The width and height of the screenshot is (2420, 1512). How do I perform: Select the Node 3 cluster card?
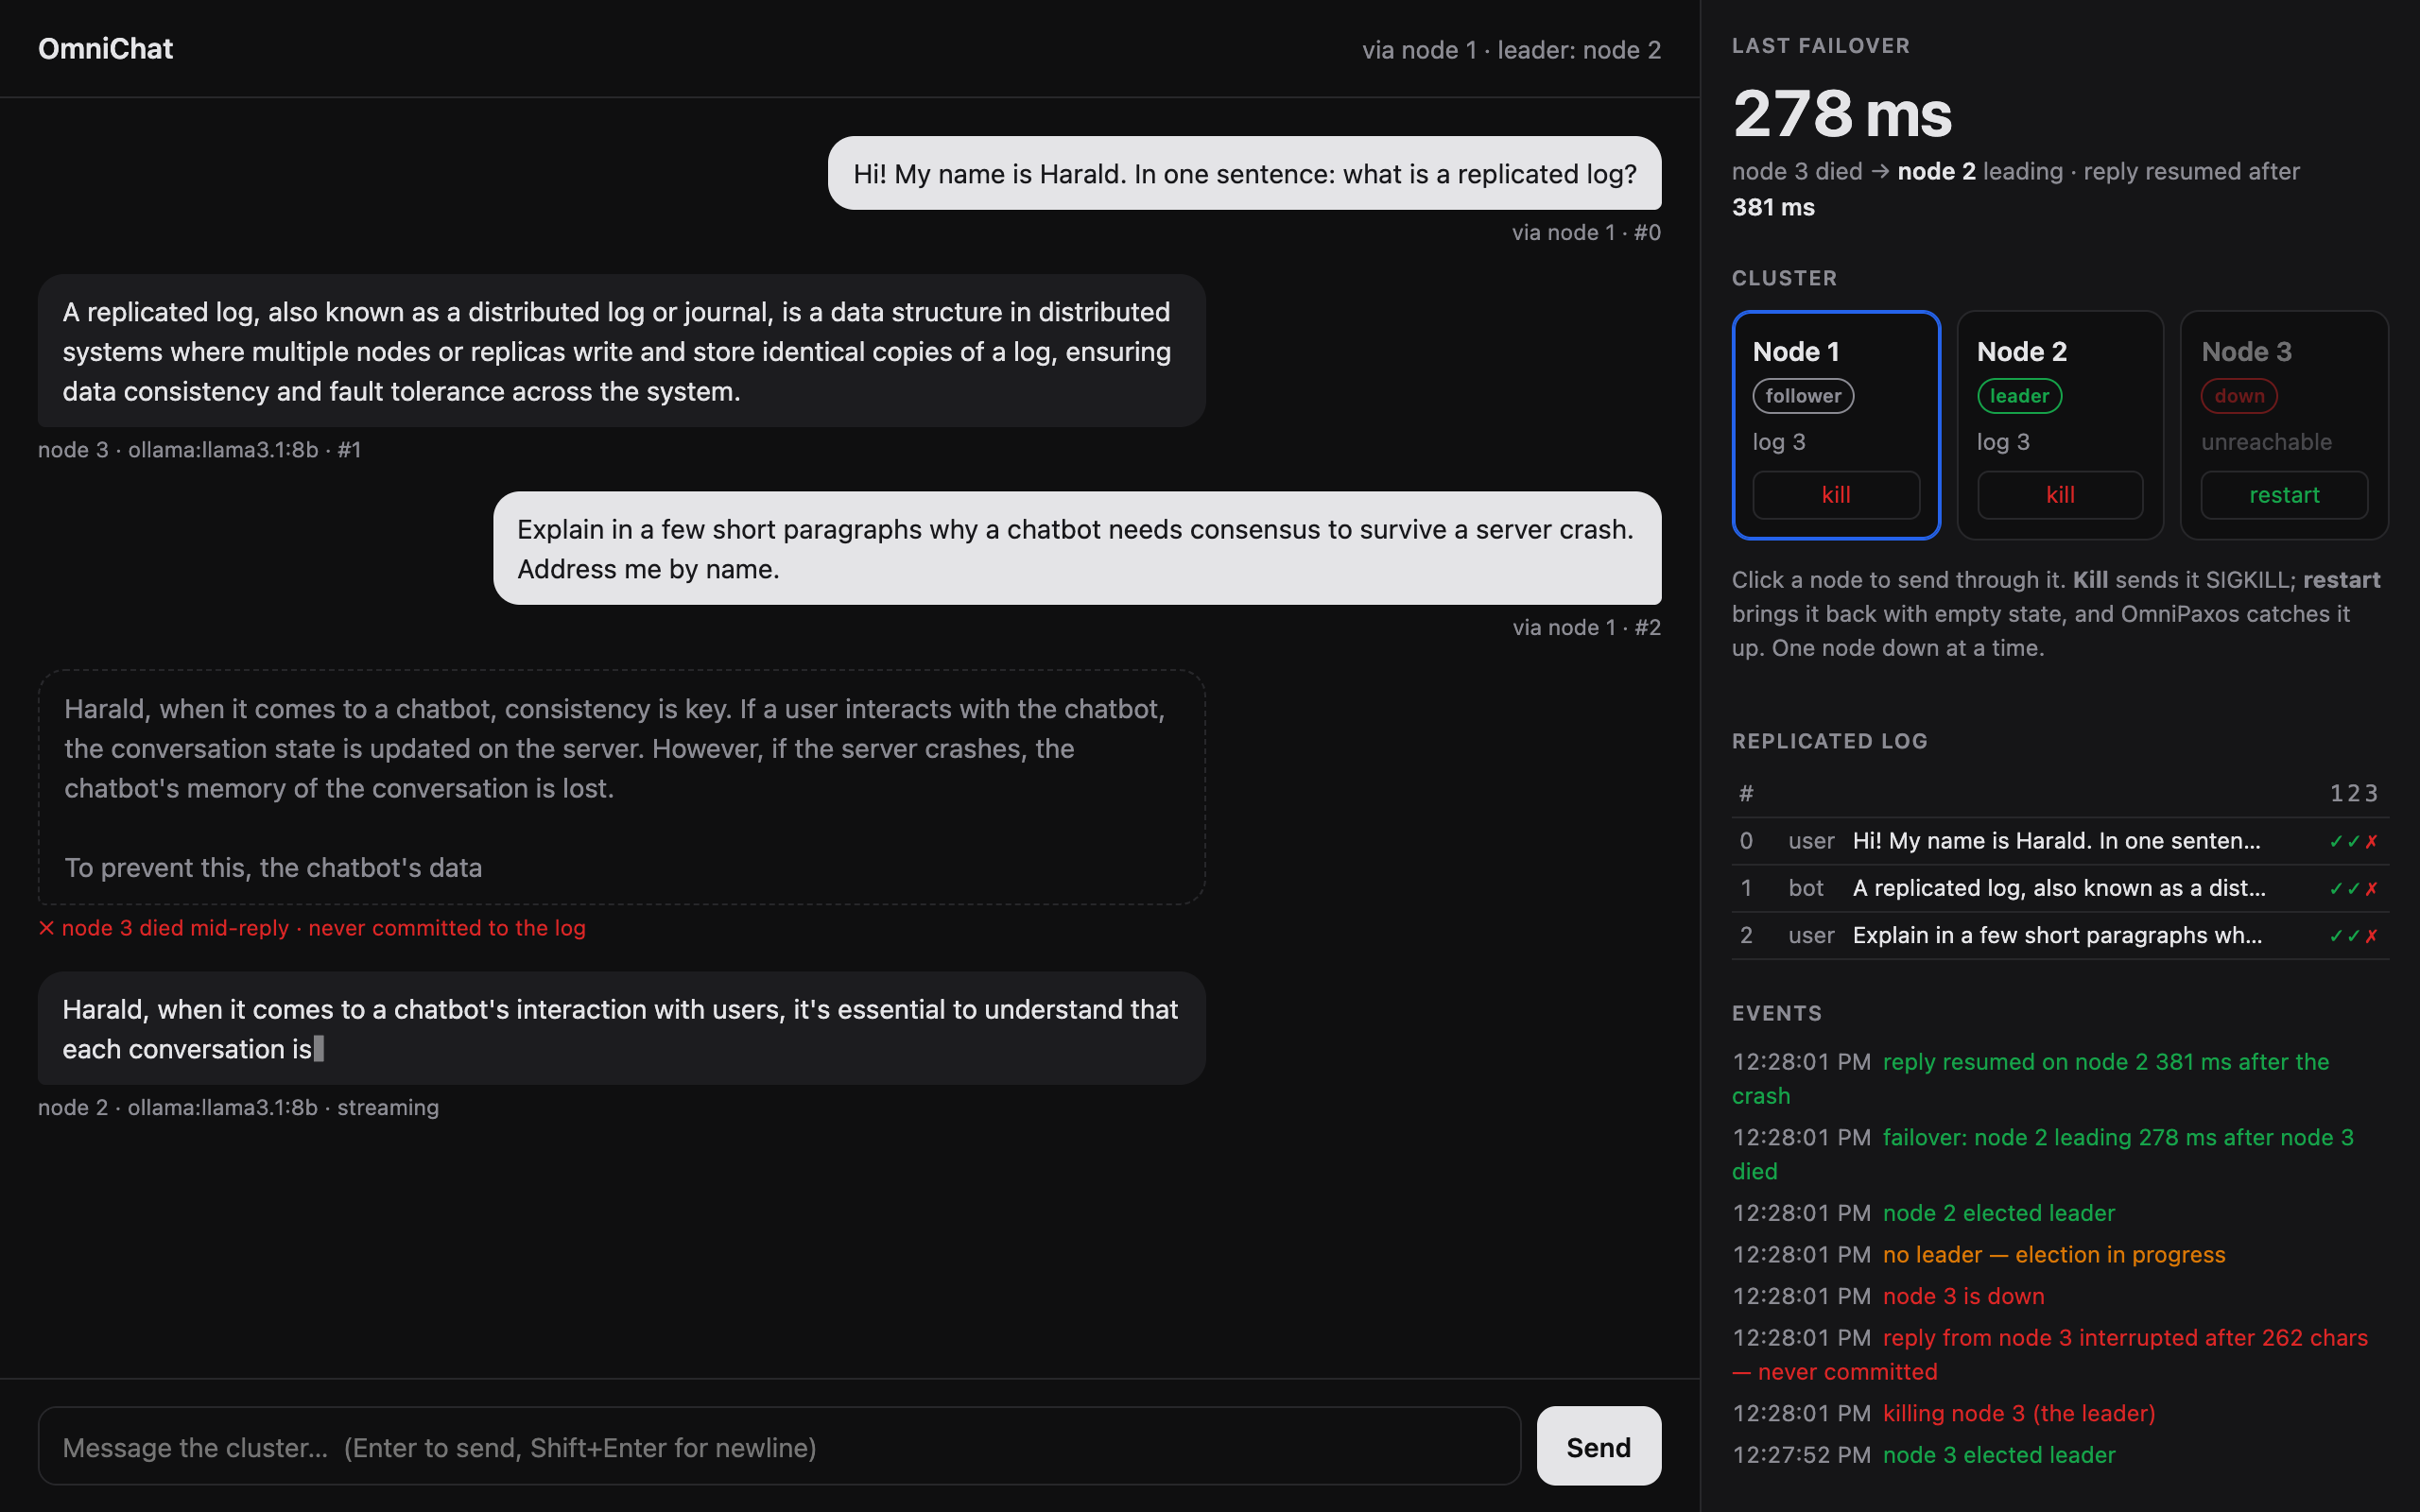(2284, 425)
